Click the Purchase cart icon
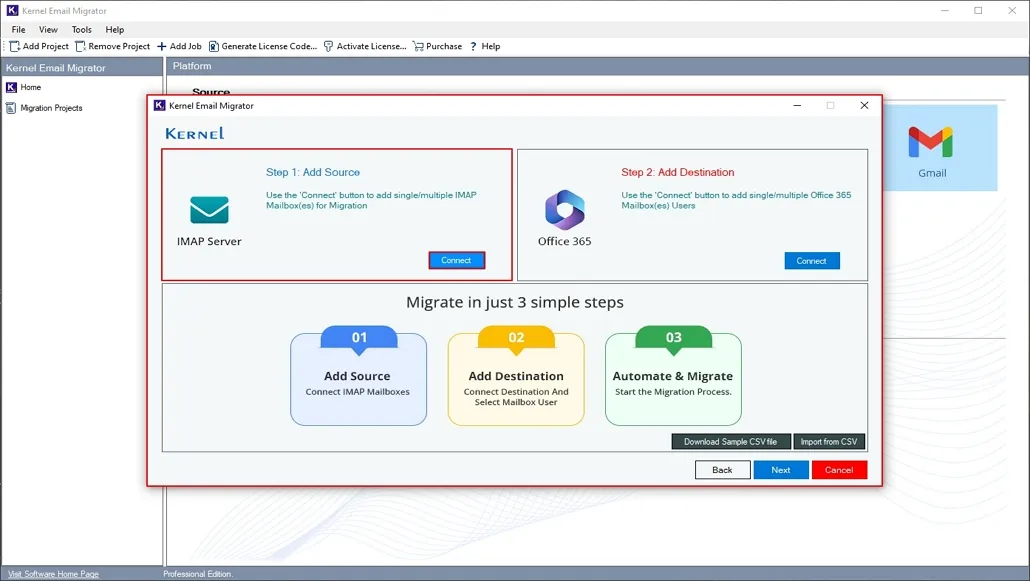The image size is (1030, 581). (419, 46)
